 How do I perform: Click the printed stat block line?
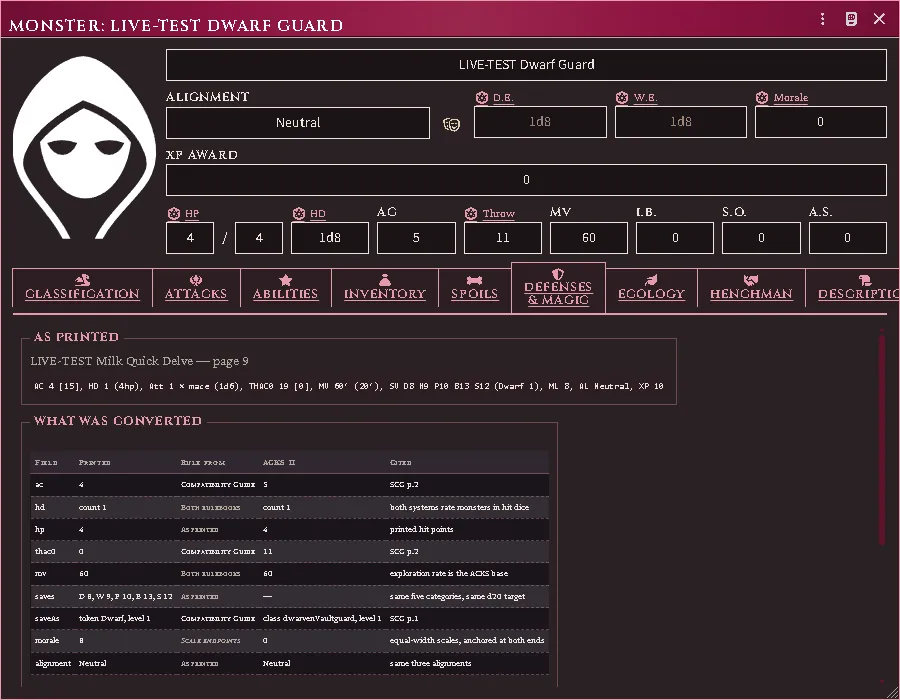349,386
